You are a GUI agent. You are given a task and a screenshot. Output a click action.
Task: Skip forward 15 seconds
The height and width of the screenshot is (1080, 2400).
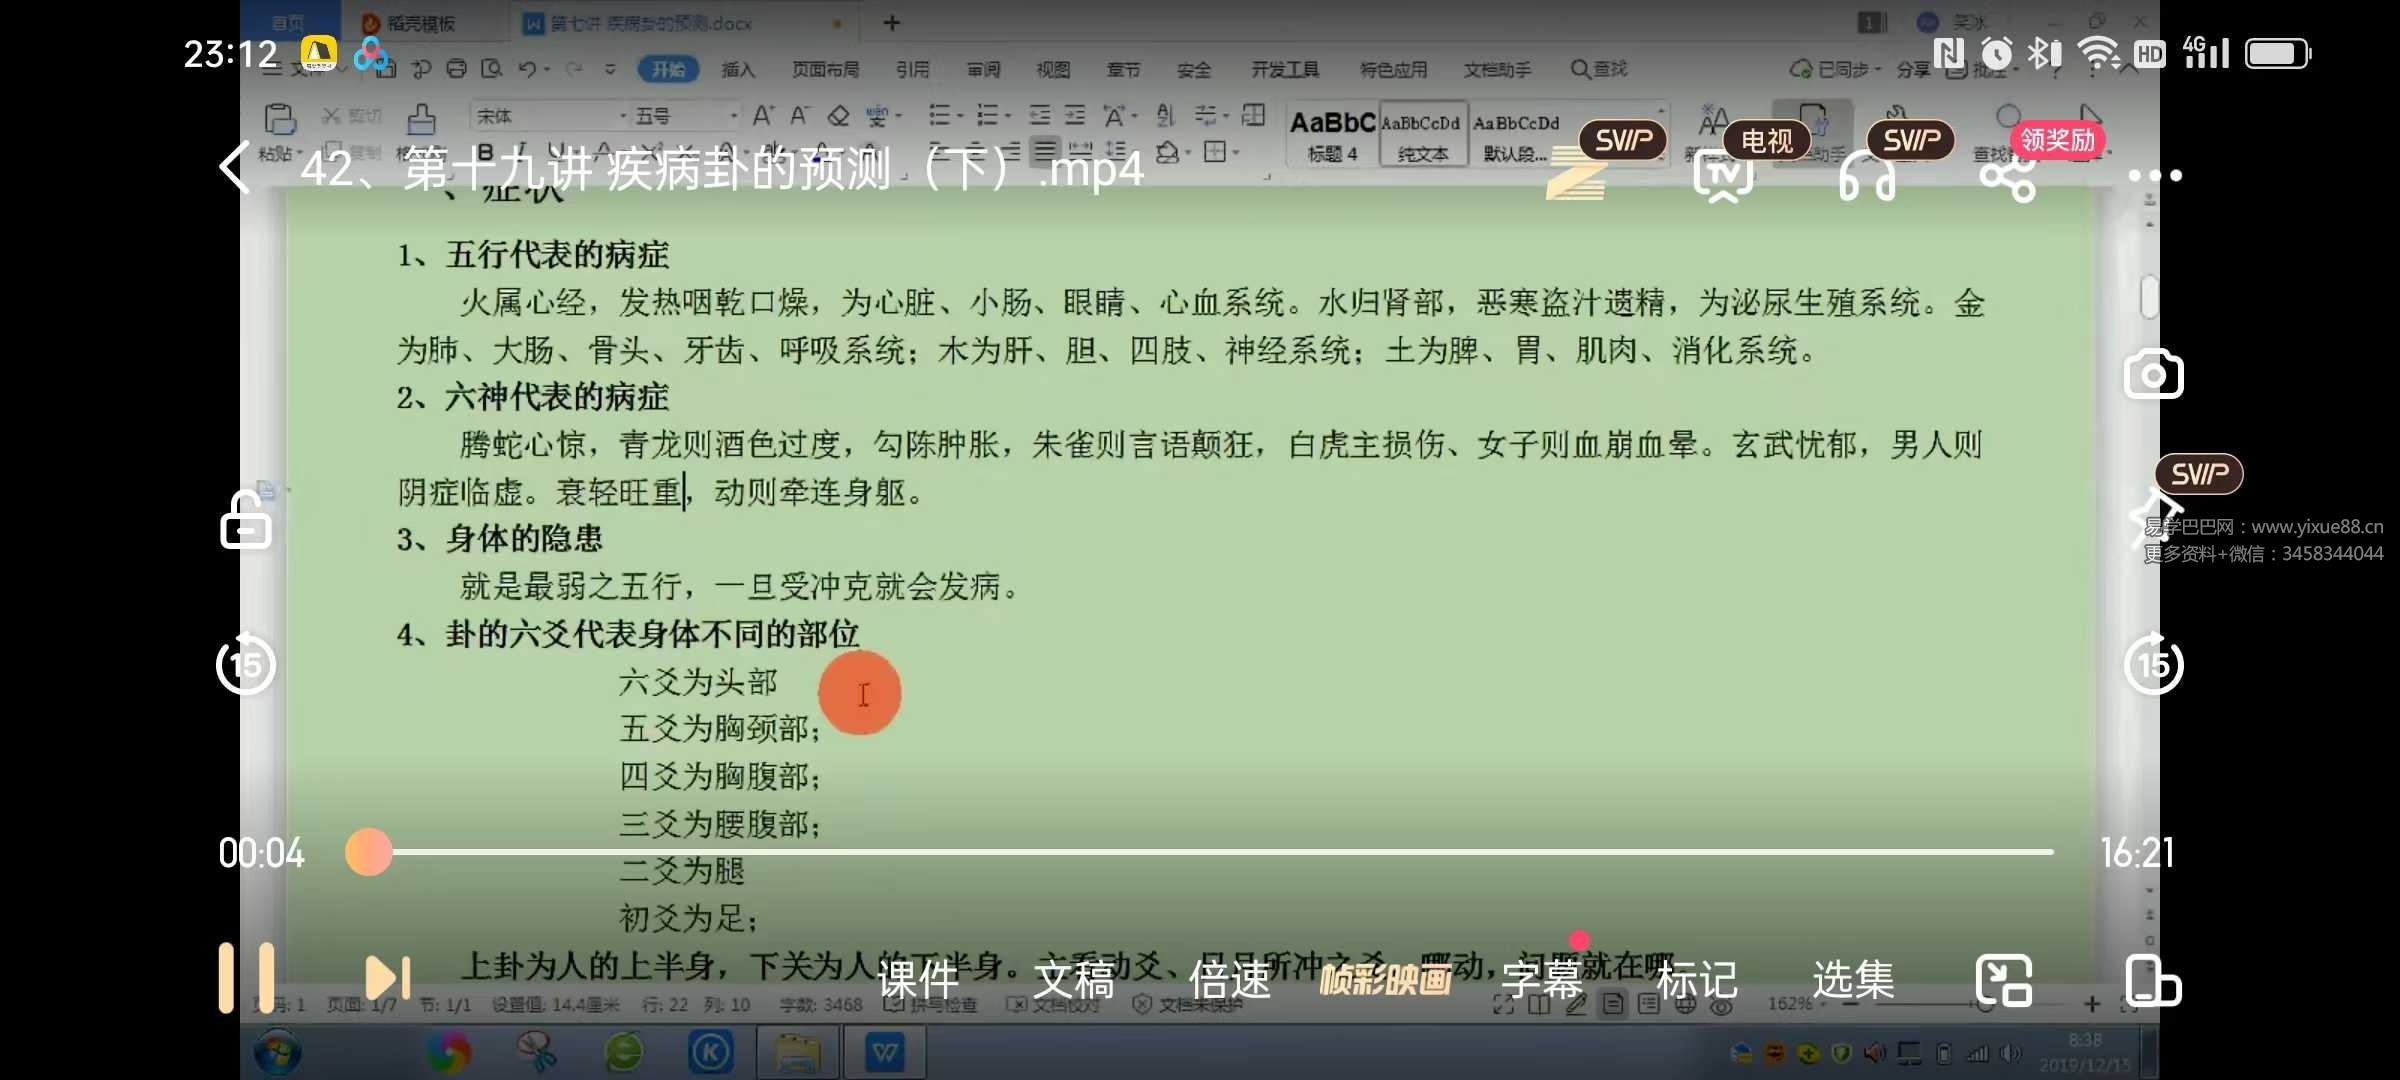point(2153,664)
